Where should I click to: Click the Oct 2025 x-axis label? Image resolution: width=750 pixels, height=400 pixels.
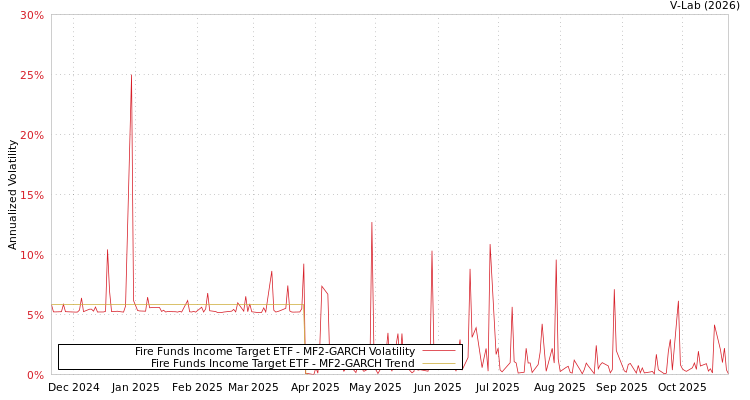[682, 388]
